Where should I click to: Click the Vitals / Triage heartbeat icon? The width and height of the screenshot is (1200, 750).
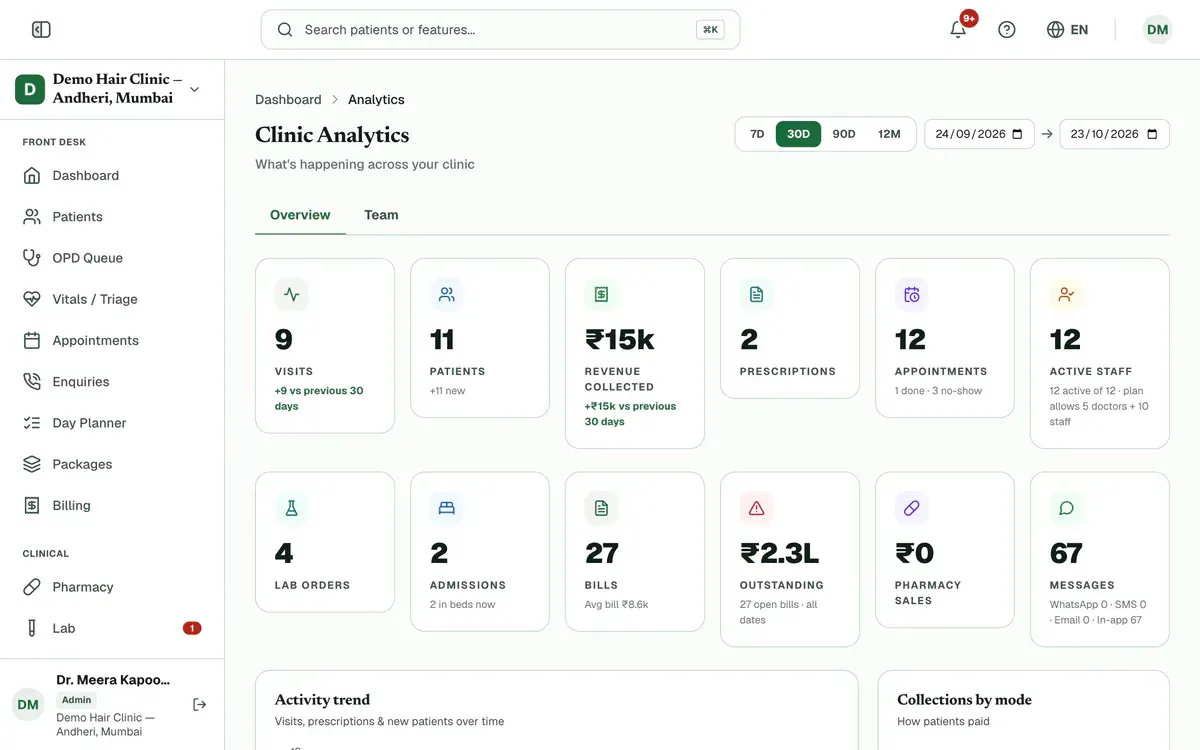click(x=32, y=299)
